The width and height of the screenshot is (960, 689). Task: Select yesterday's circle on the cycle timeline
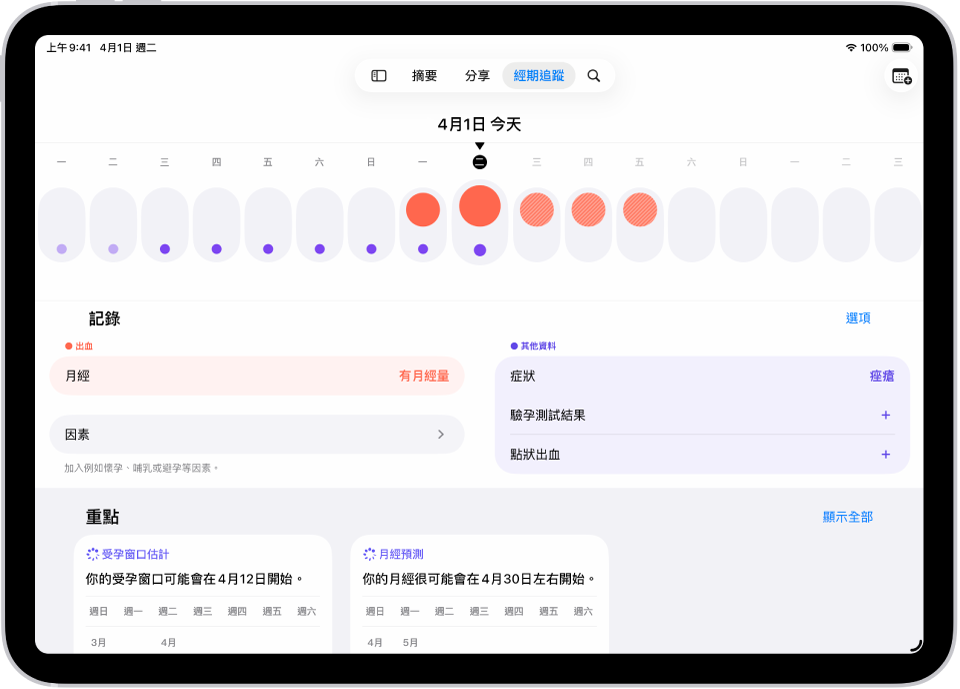click(x=423, y=207)
